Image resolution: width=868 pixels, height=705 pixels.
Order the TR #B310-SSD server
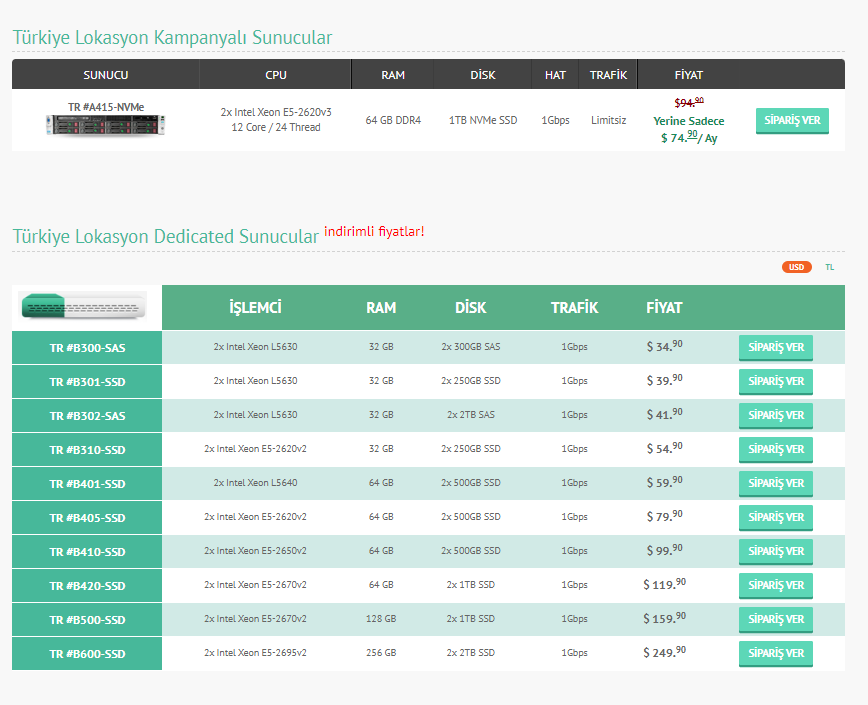coord(776,449)
